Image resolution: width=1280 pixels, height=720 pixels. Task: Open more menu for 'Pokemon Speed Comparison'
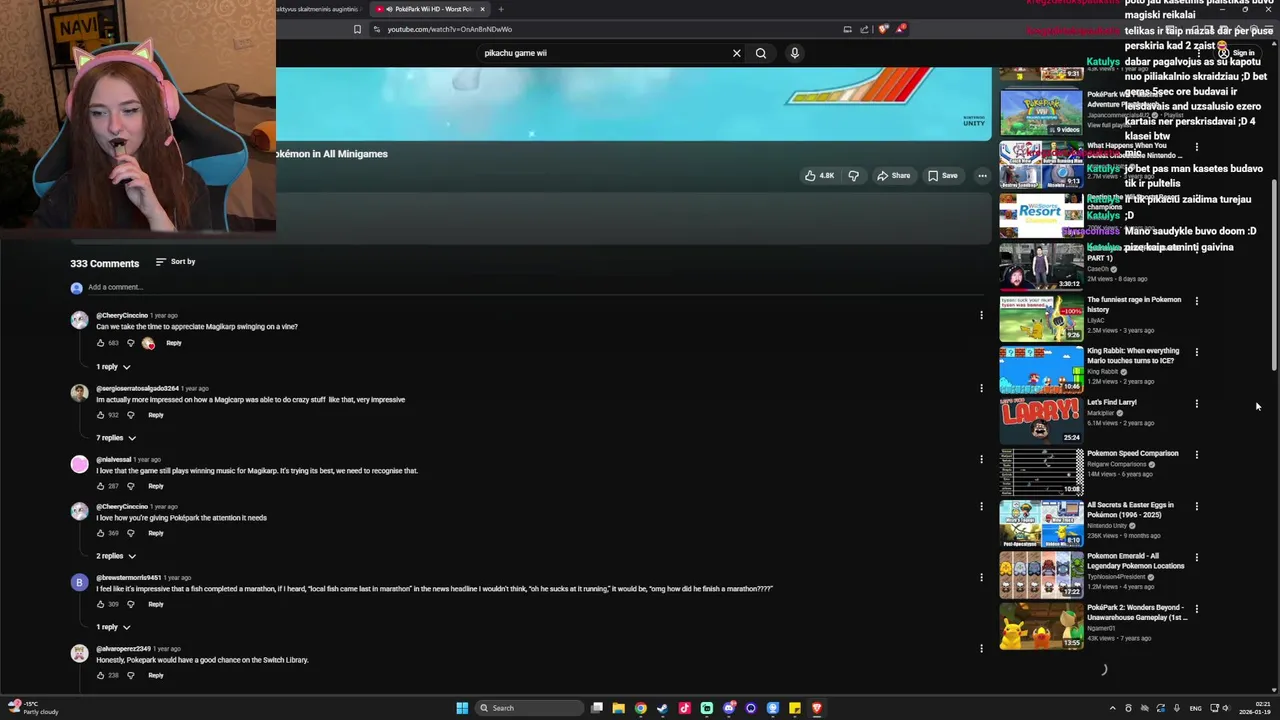(x=1197, y=455)
